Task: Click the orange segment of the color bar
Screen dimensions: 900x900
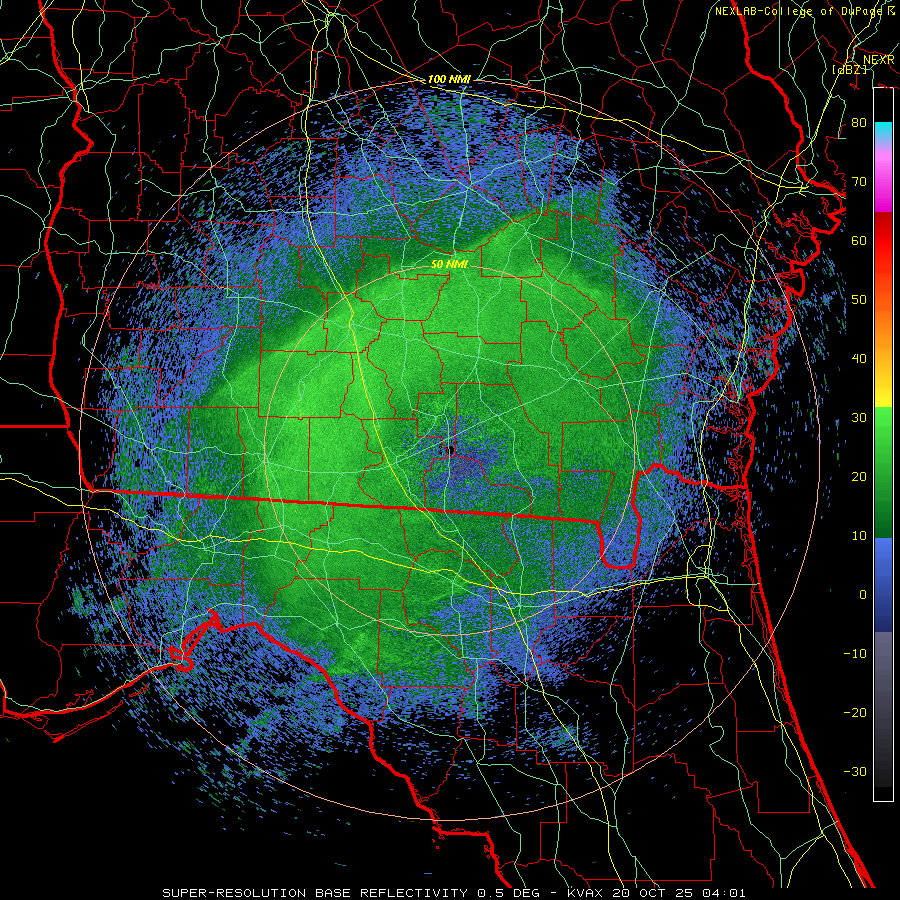Action: (883, 330)
